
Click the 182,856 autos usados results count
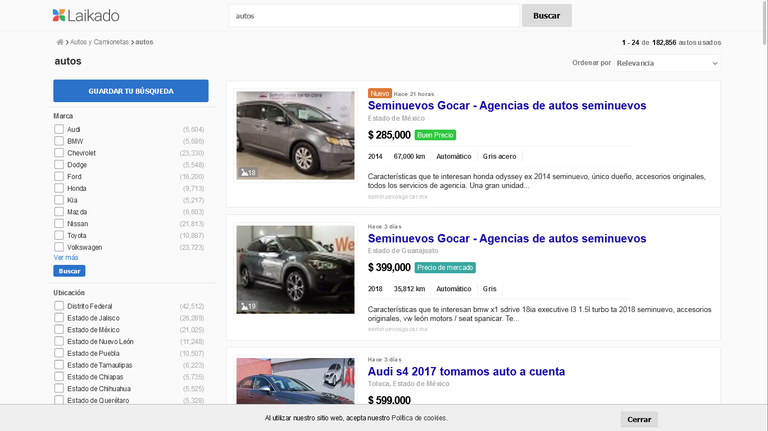pos(687,43)
